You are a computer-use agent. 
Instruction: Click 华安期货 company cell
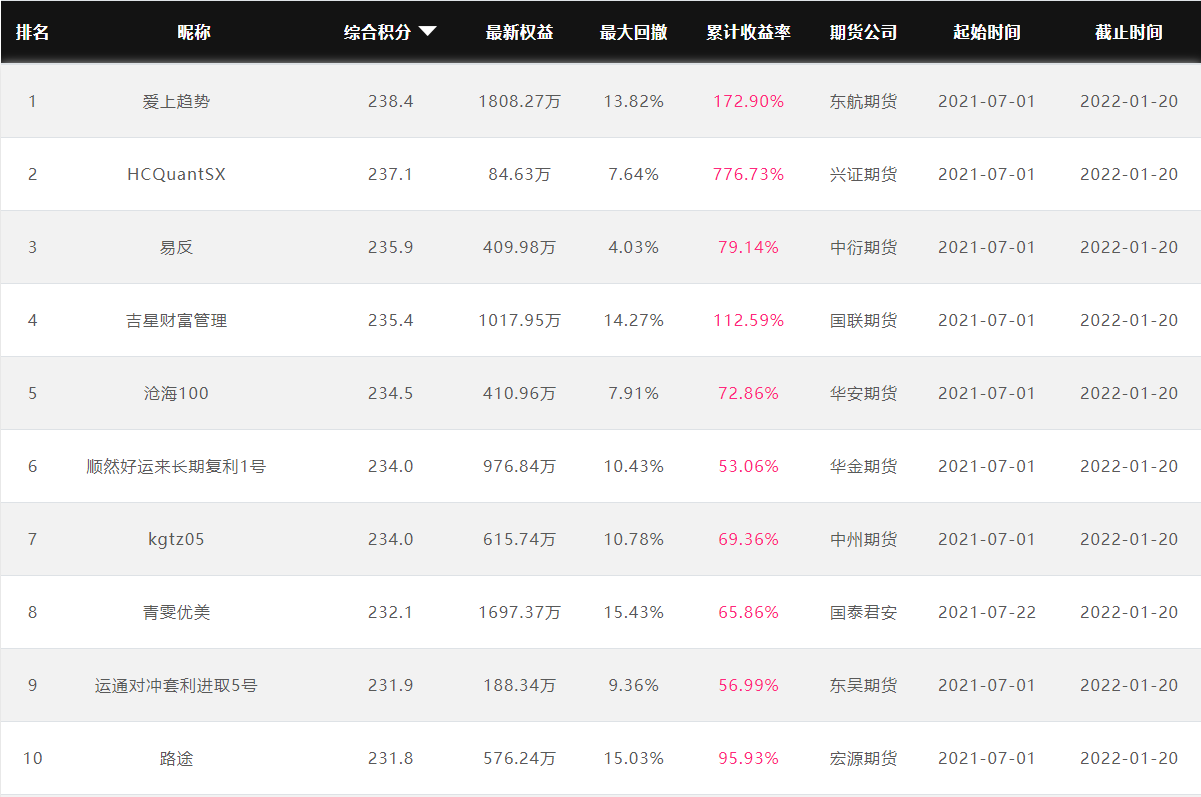pos(863,393)
